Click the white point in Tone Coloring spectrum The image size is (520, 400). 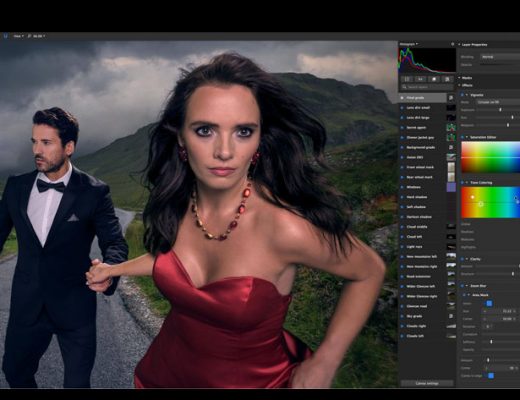point(472,197)
